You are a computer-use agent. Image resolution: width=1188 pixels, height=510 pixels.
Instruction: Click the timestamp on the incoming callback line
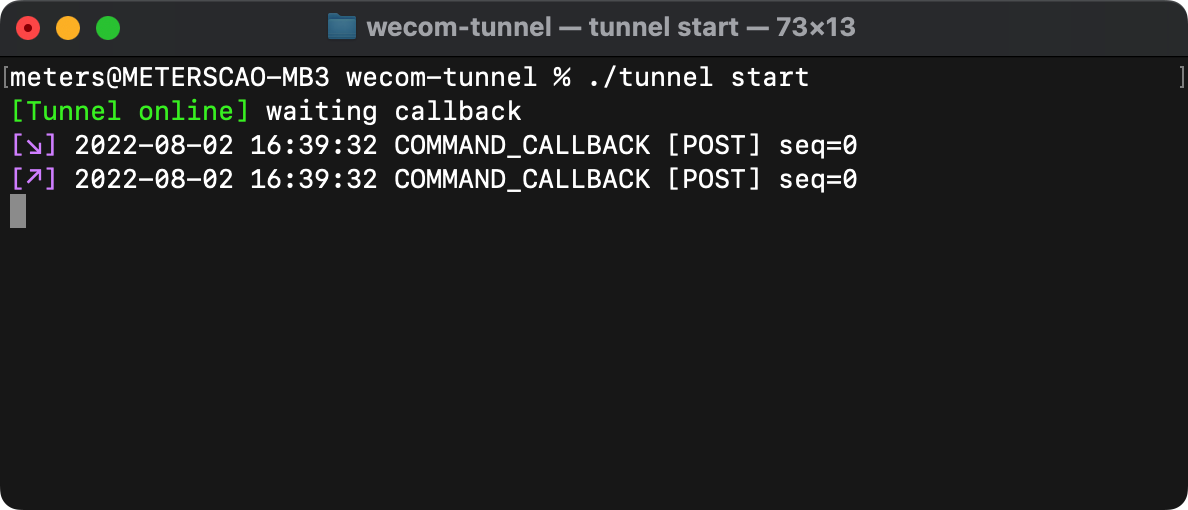tap(226, 145)
